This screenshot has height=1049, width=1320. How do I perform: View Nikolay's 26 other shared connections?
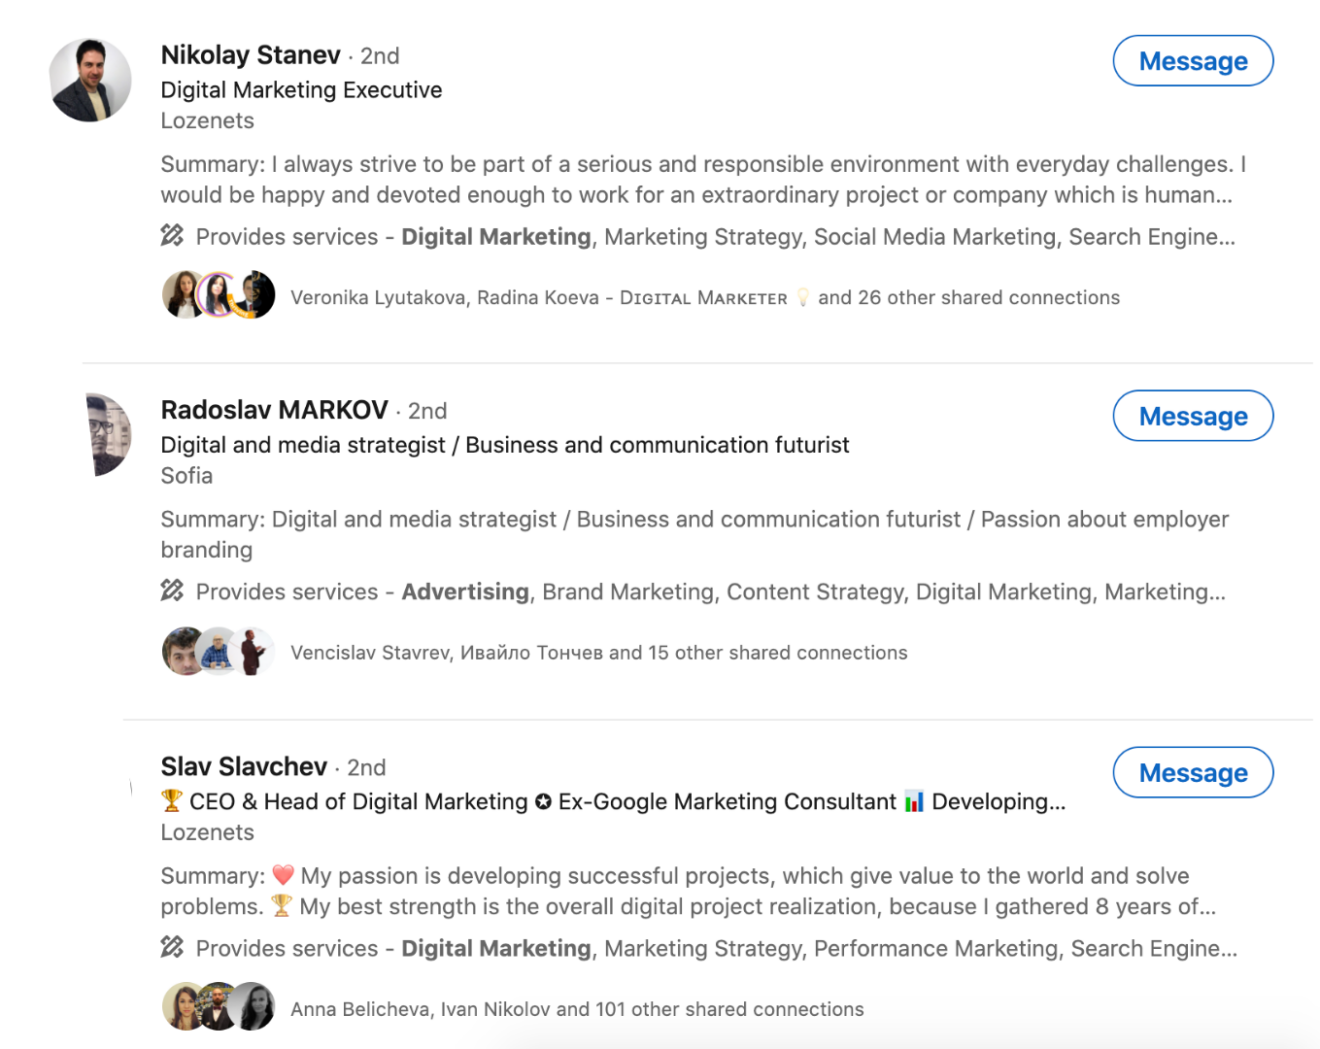968,297
